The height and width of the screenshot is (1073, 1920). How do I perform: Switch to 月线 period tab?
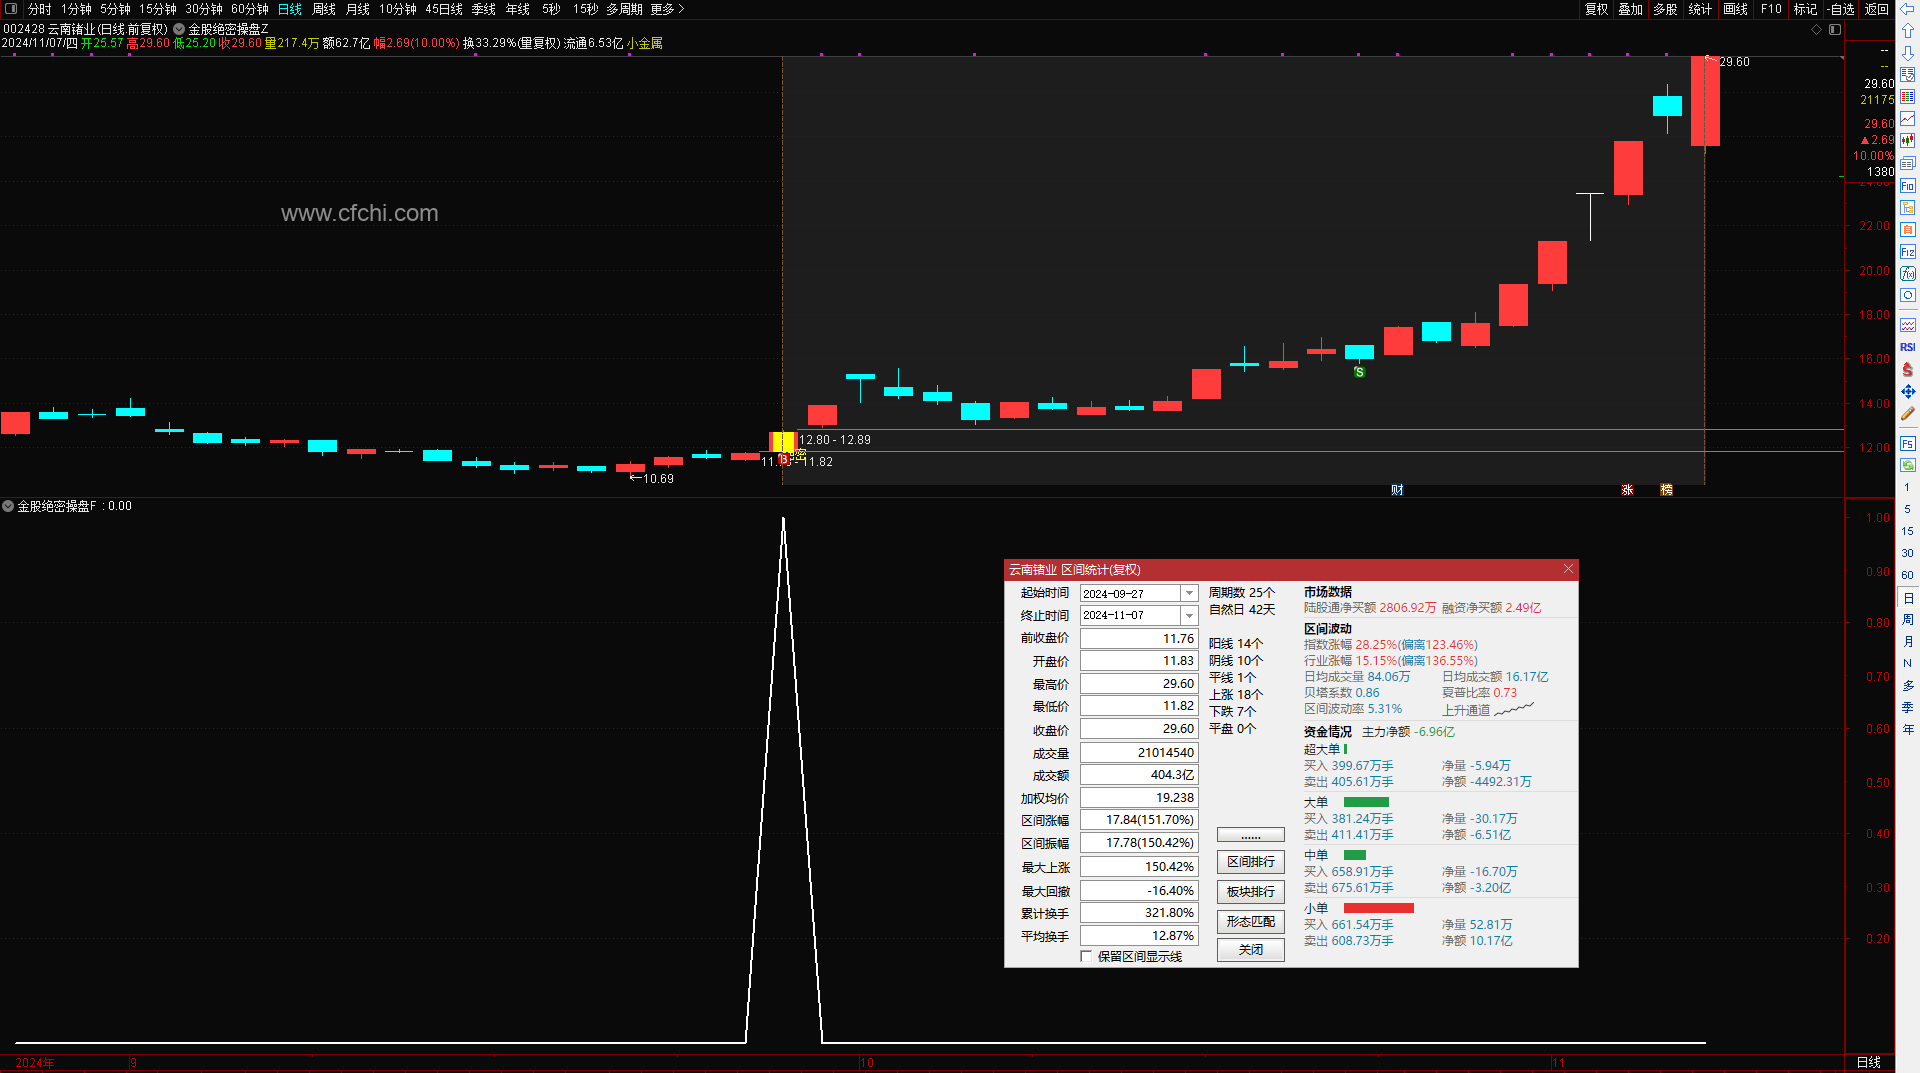coord(358,9)
